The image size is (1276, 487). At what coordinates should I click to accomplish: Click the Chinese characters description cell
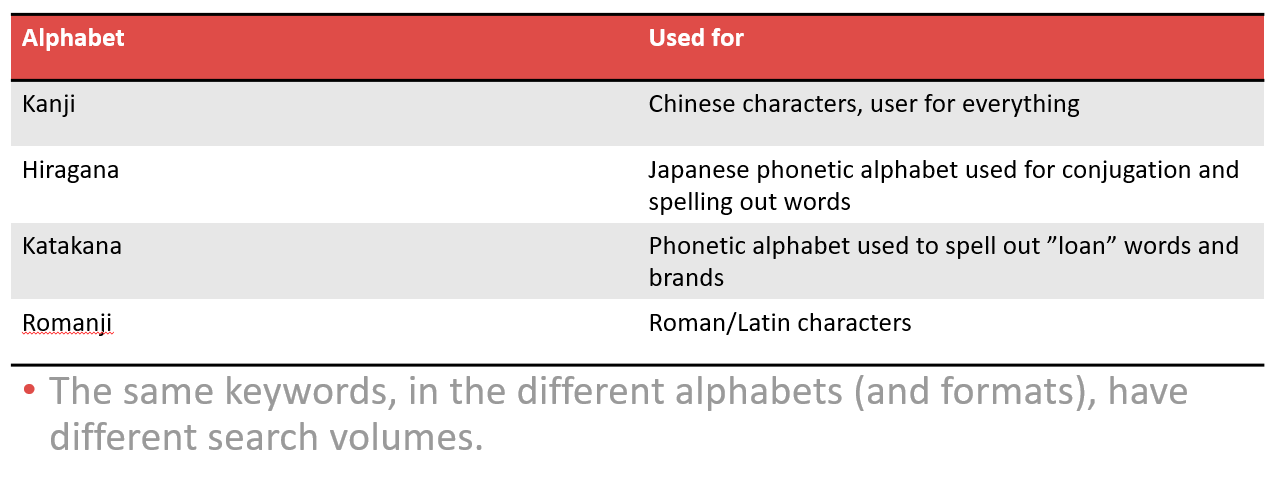pos(864,104)
